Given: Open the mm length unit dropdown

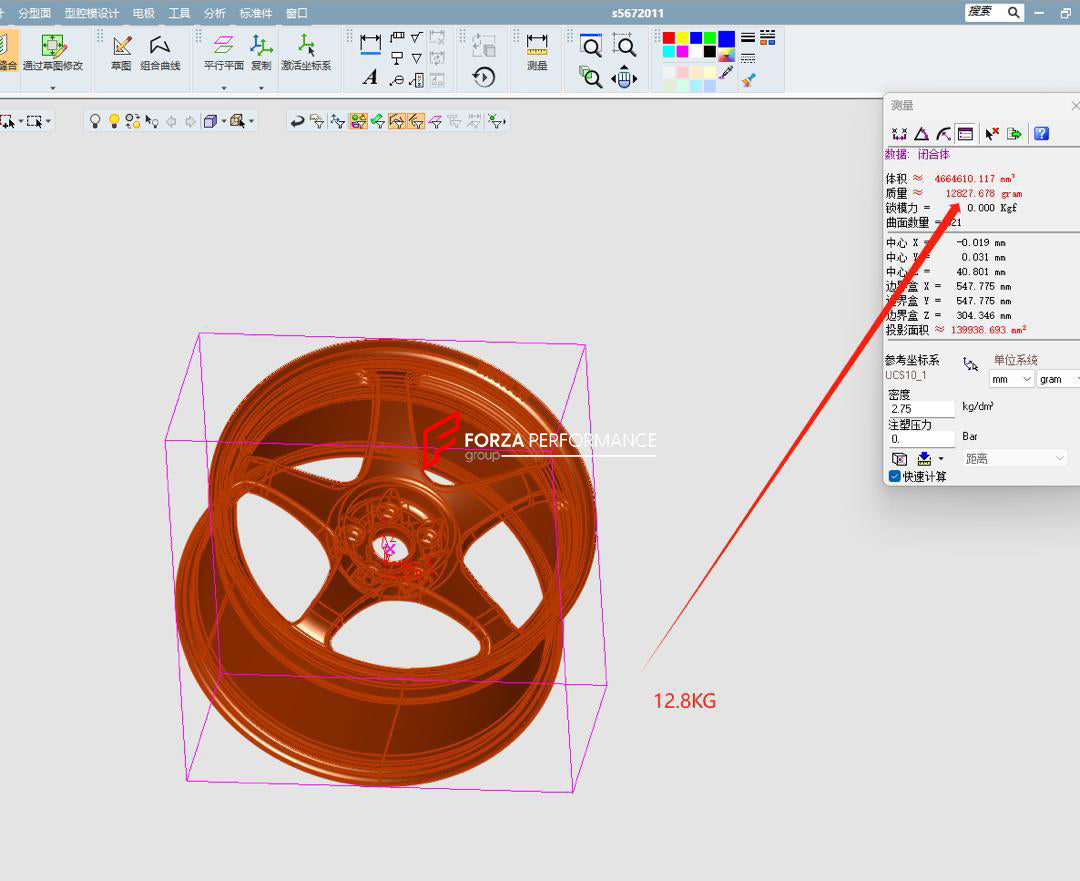Looking at the screenshot, I should (1011, 380).
